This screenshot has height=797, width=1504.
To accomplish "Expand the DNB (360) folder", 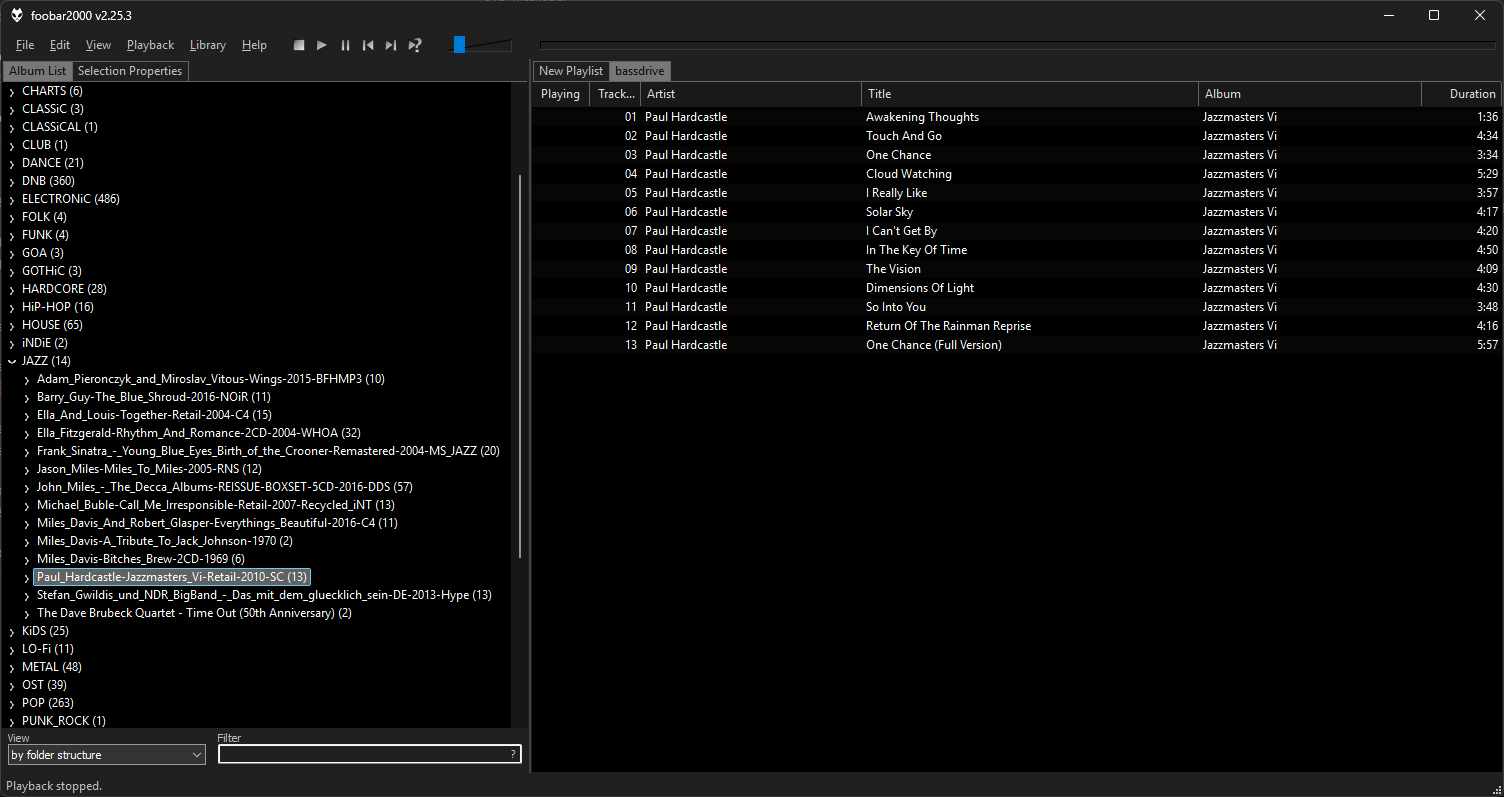I will click(x=11, y=181).
